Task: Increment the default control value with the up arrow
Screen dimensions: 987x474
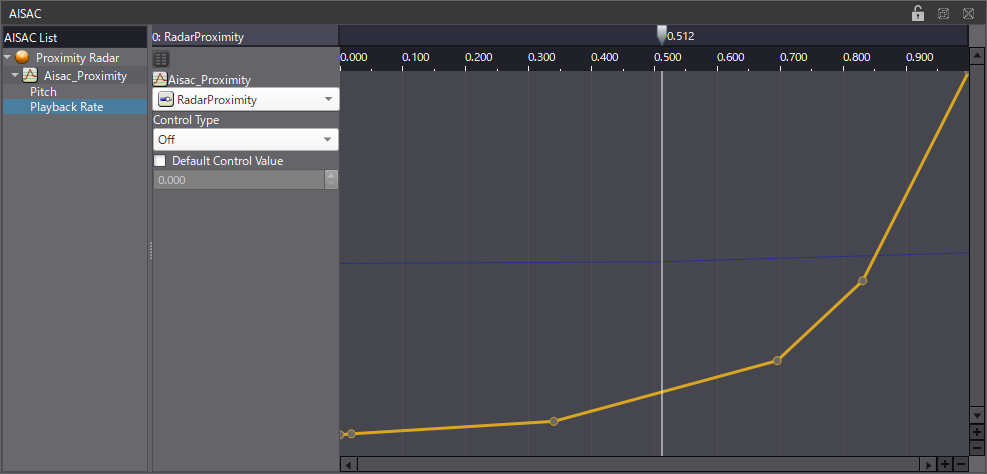Action: [331, 176]
